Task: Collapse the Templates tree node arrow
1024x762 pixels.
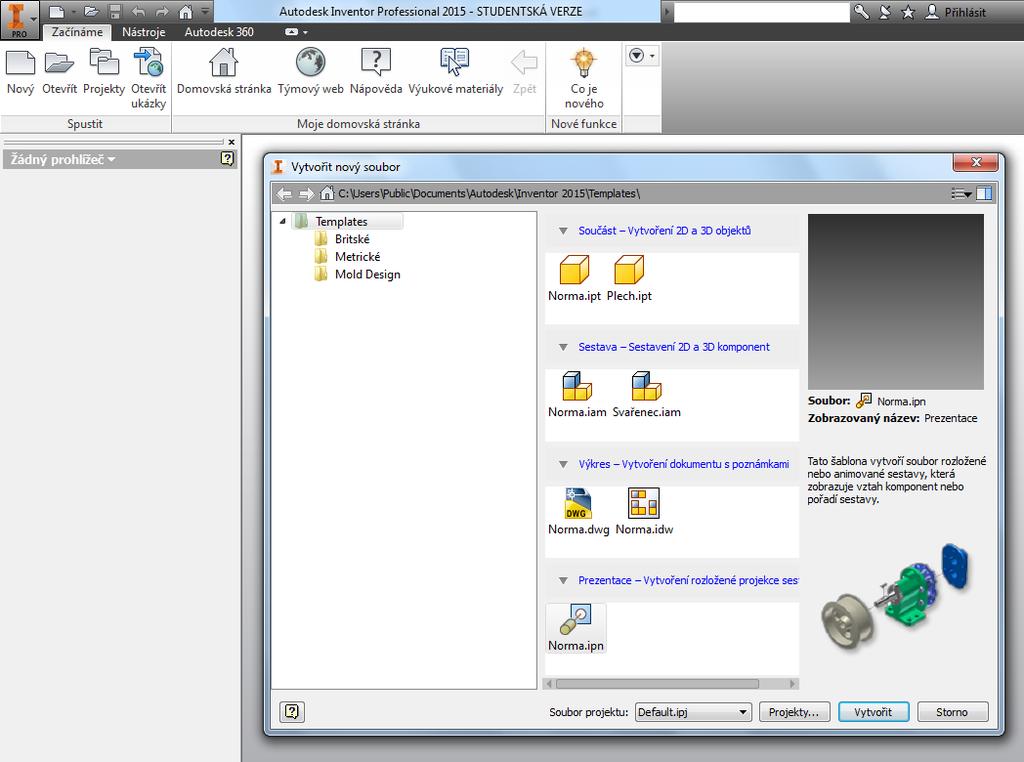Action: [283, 221]
